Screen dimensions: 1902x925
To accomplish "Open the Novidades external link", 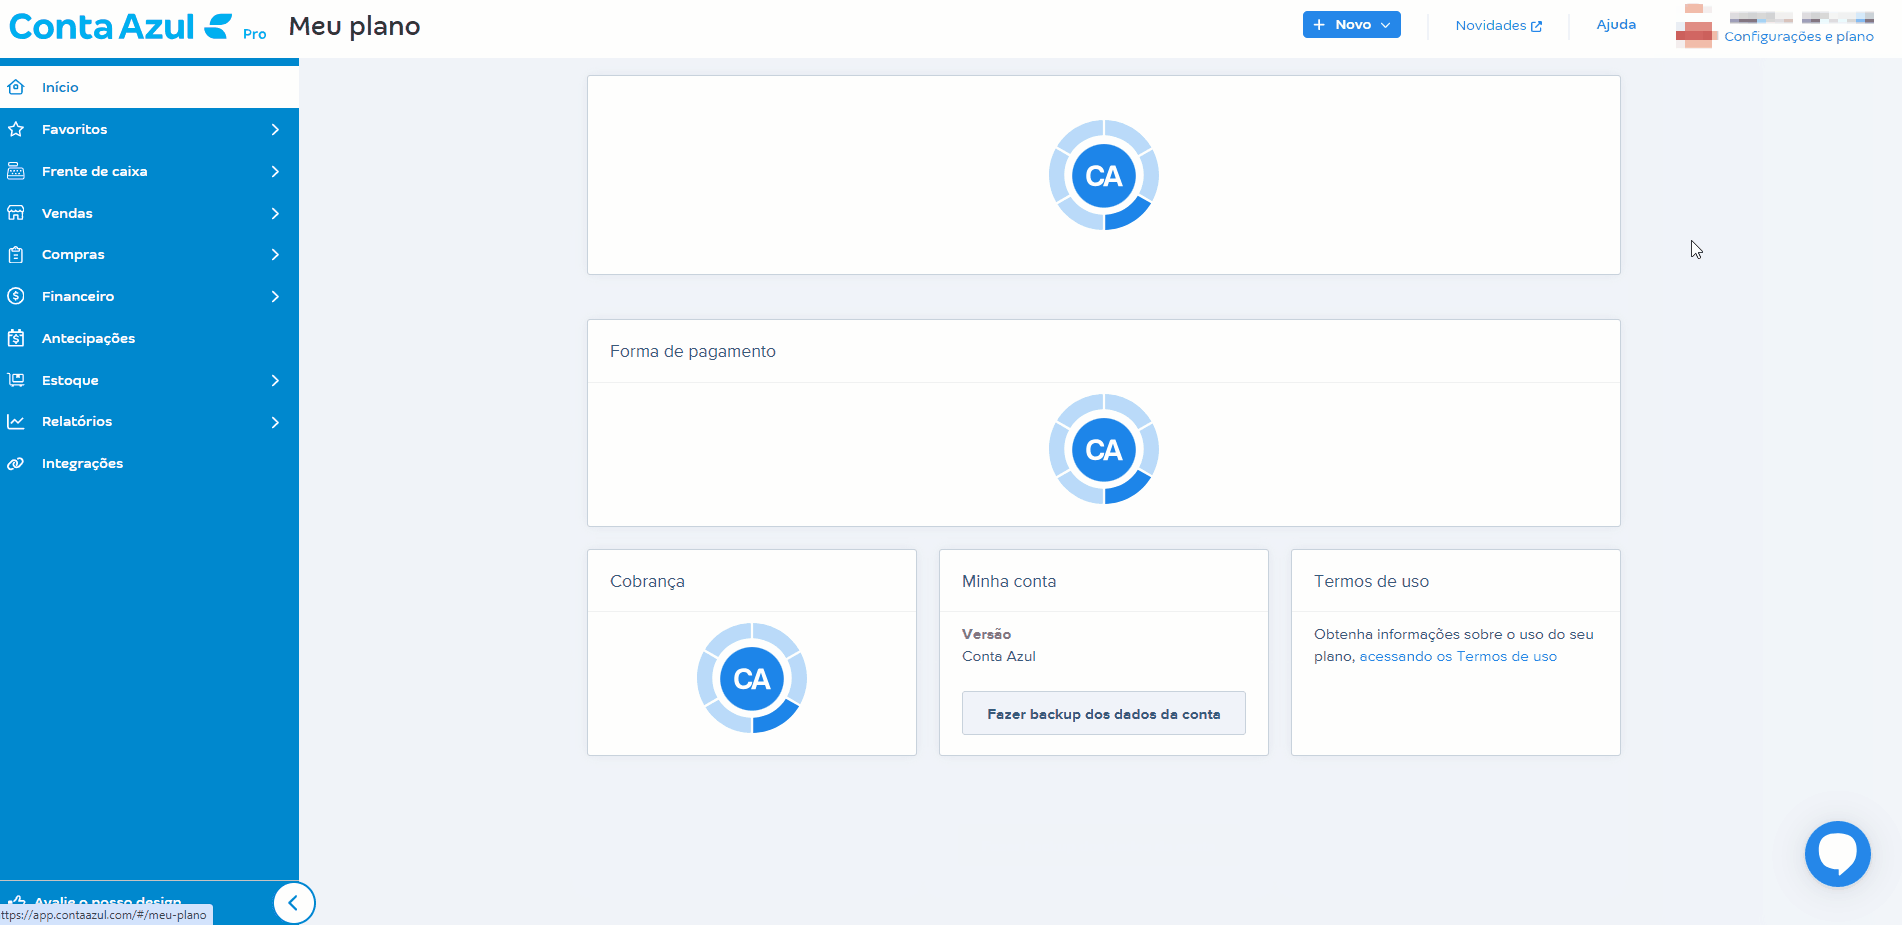I will click(1498, 26).
